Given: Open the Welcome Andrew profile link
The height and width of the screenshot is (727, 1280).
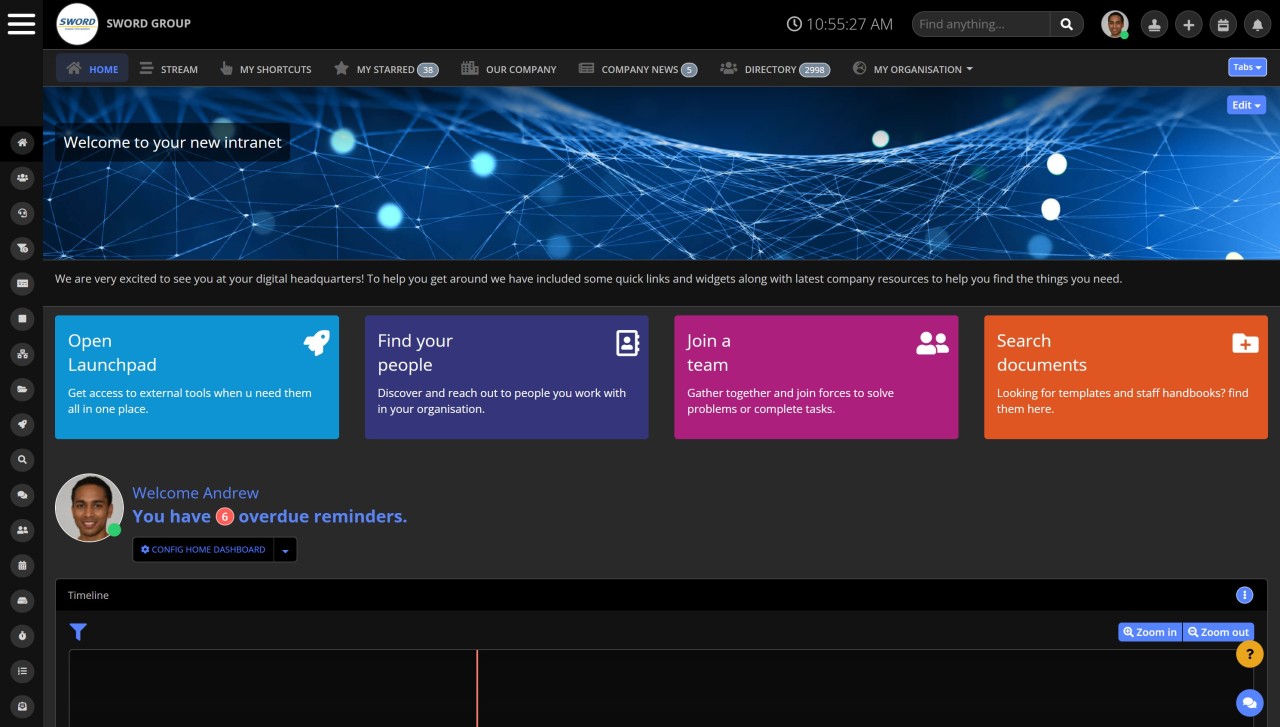Looking at the screenshot, I should point(195,493).
